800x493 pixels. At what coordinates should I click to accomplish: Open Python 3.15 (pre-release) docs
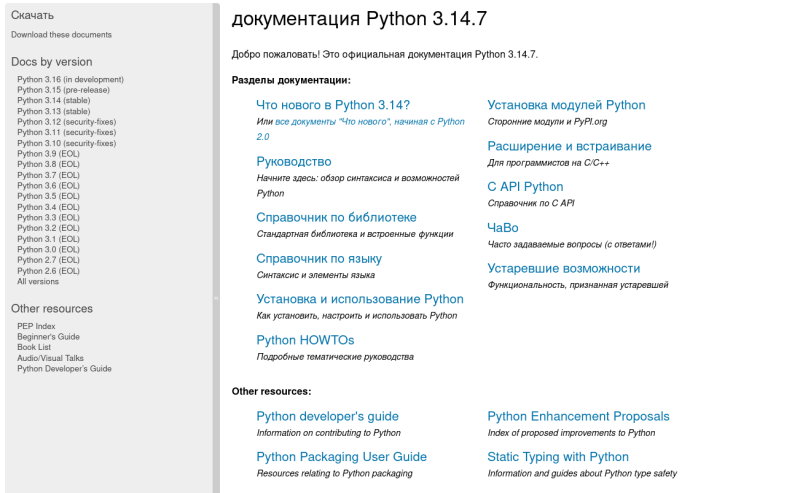tap(63, 90)
